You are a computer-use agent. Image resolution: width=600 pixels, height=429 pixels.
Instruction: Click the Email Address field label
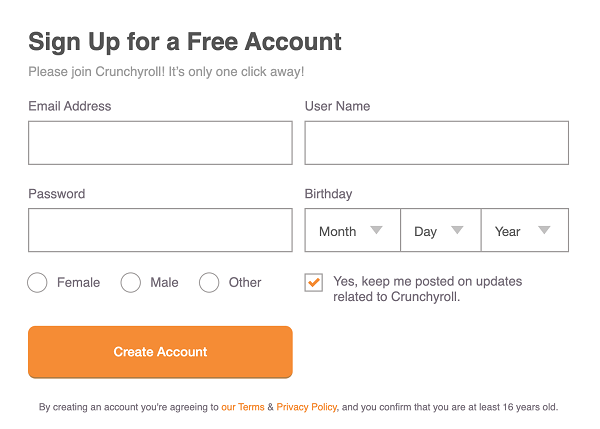point(70,106)
